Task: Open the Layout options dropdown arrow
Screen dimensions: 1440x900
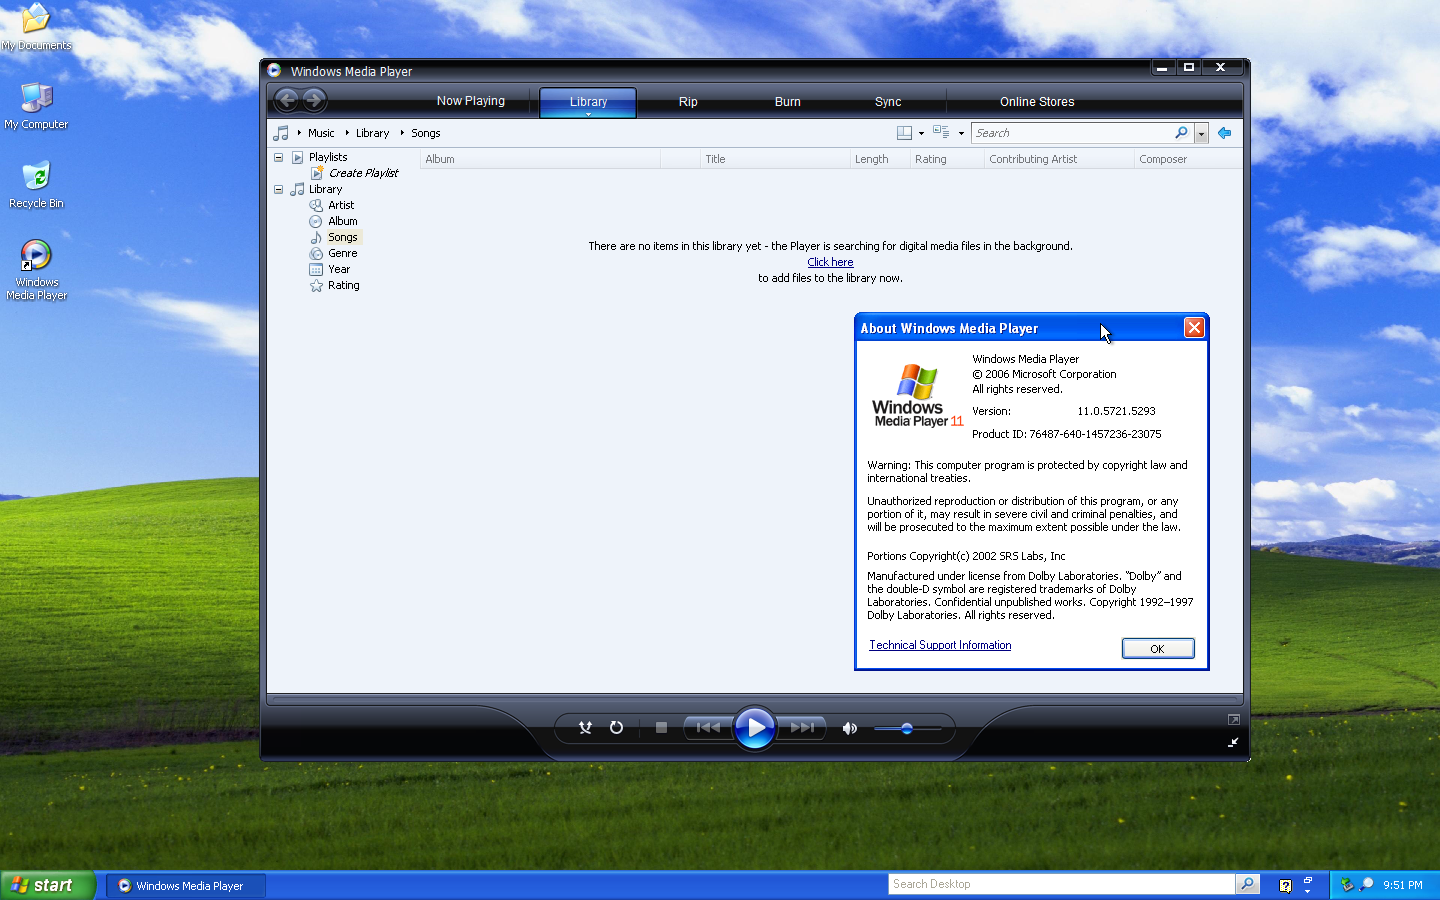Action: (921, 134)
